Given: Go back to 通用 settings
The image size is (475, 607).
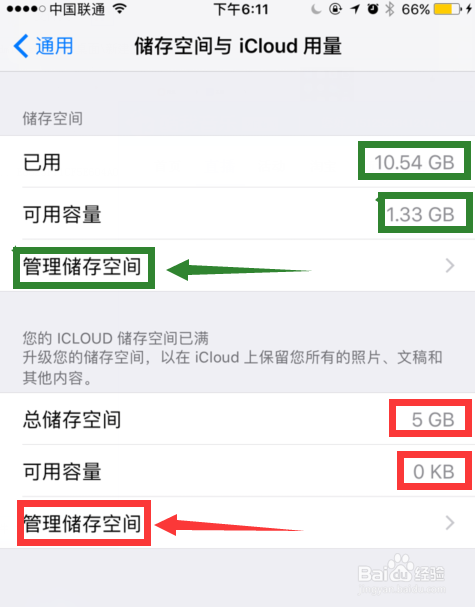Looking at the screenshot, I should point(43,46).
